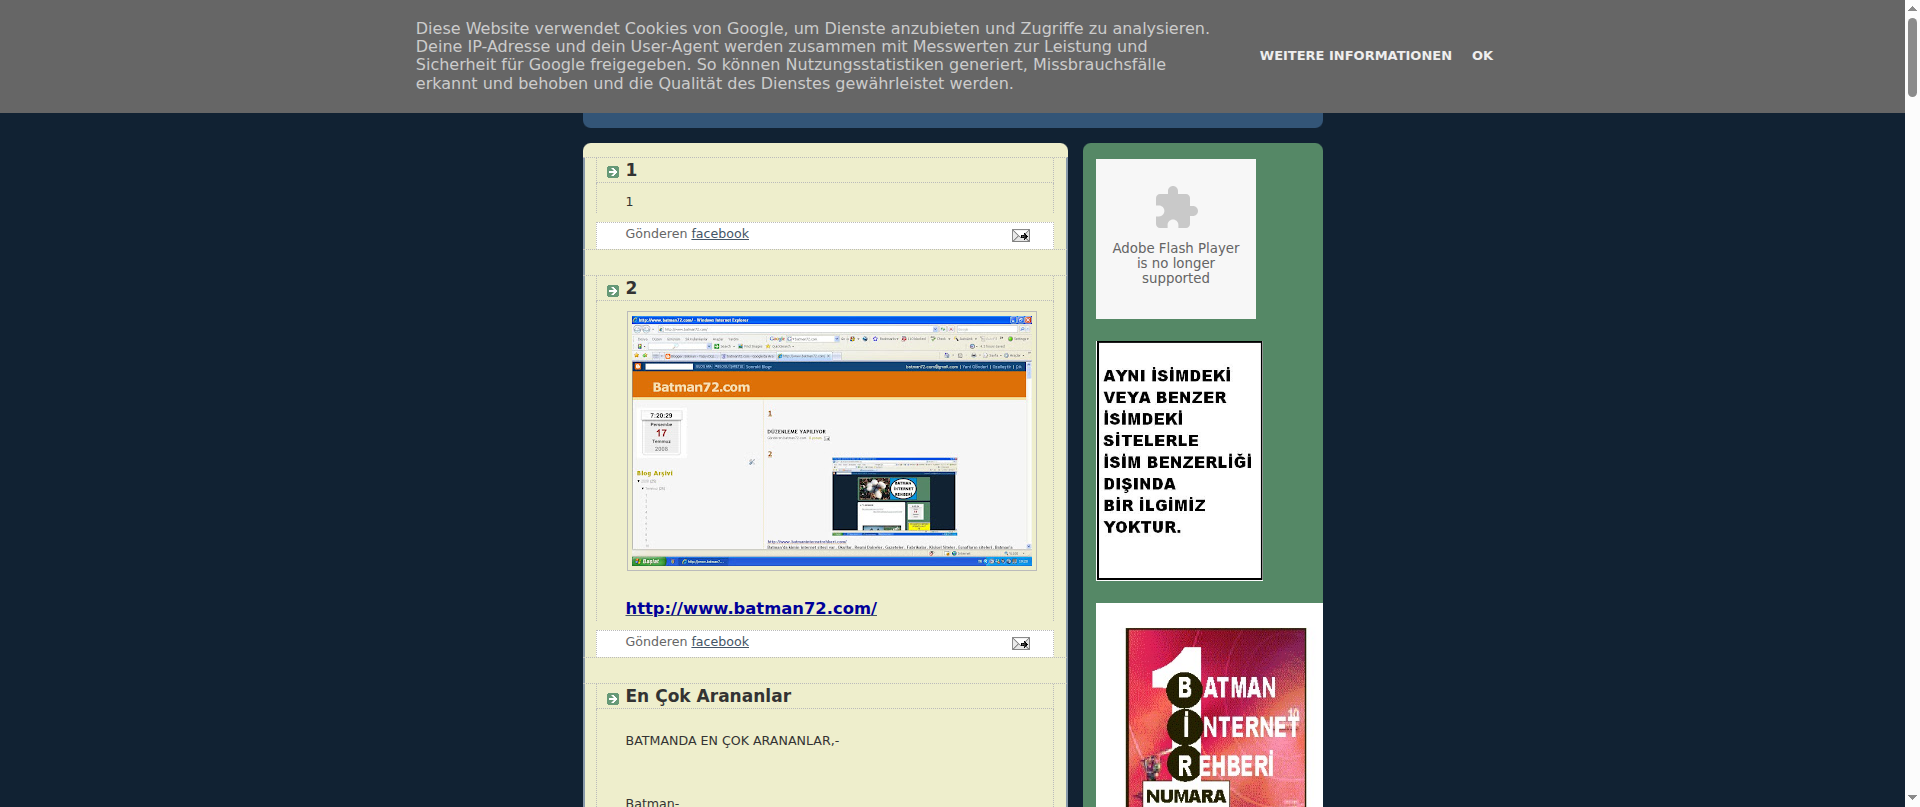1920x807 pixels.
Task: Click the arrow icon beside post title 1
Action: click(613, 172)
